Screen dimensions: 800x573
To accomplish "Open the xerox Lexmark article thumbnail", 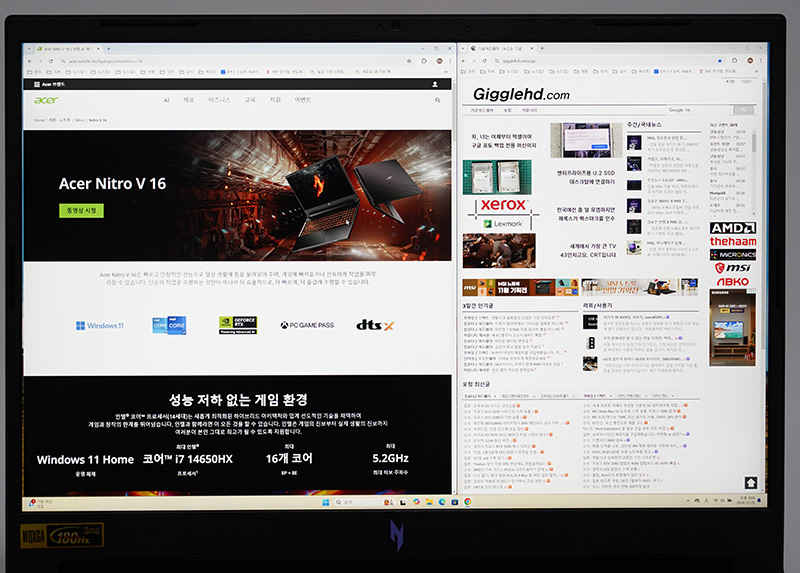I will [x=503, y=213].
